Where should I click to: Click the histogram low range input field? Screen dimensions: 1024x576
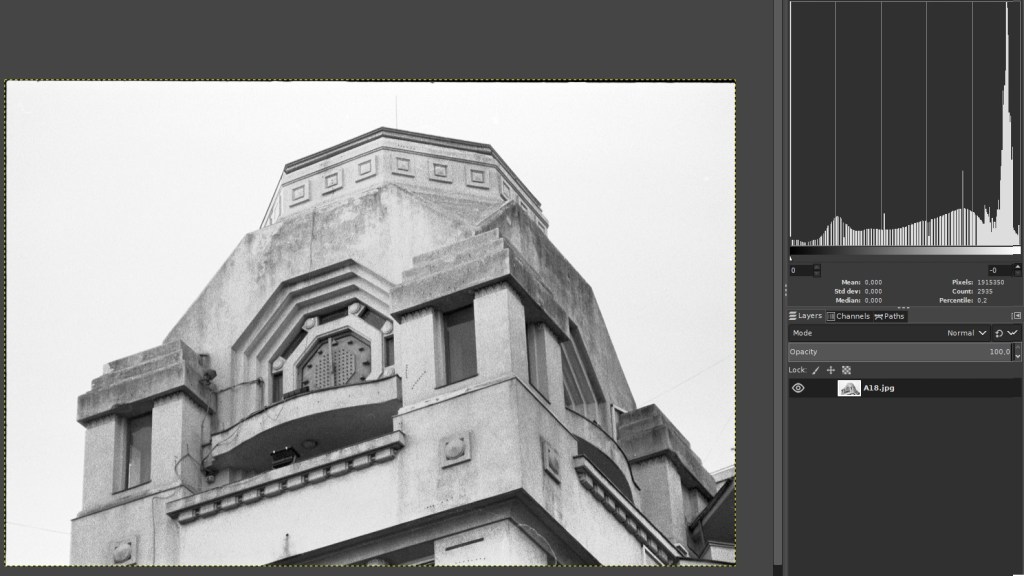click(x=801, y=270)
